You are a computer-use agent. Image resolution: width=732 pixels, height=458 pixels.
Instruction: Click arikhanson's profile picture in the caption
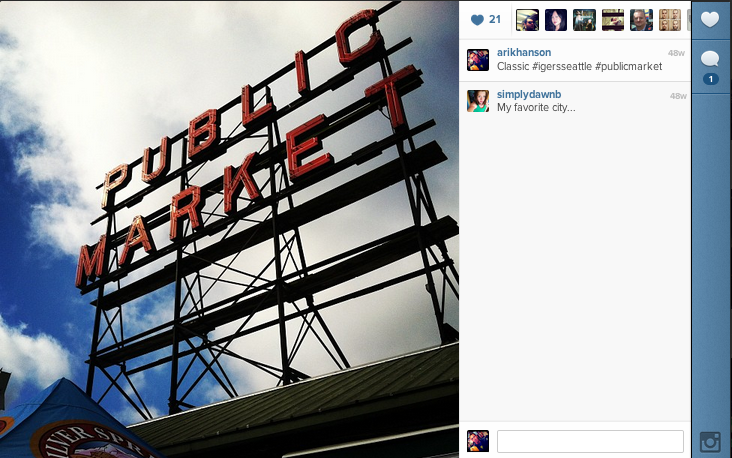(x=478, y=60)
